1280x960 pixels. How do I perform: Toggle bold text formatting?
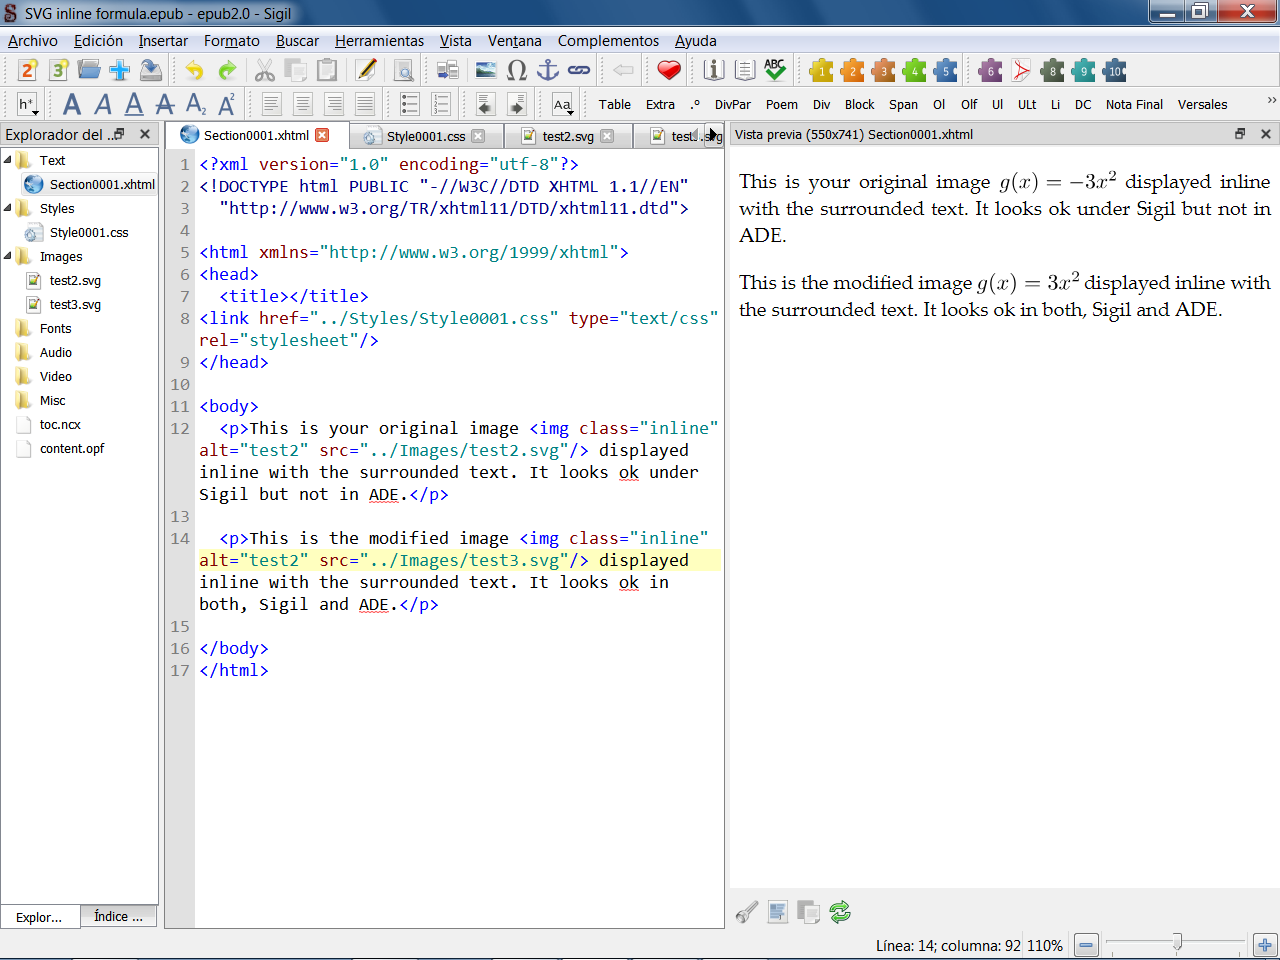coord(72,104)
